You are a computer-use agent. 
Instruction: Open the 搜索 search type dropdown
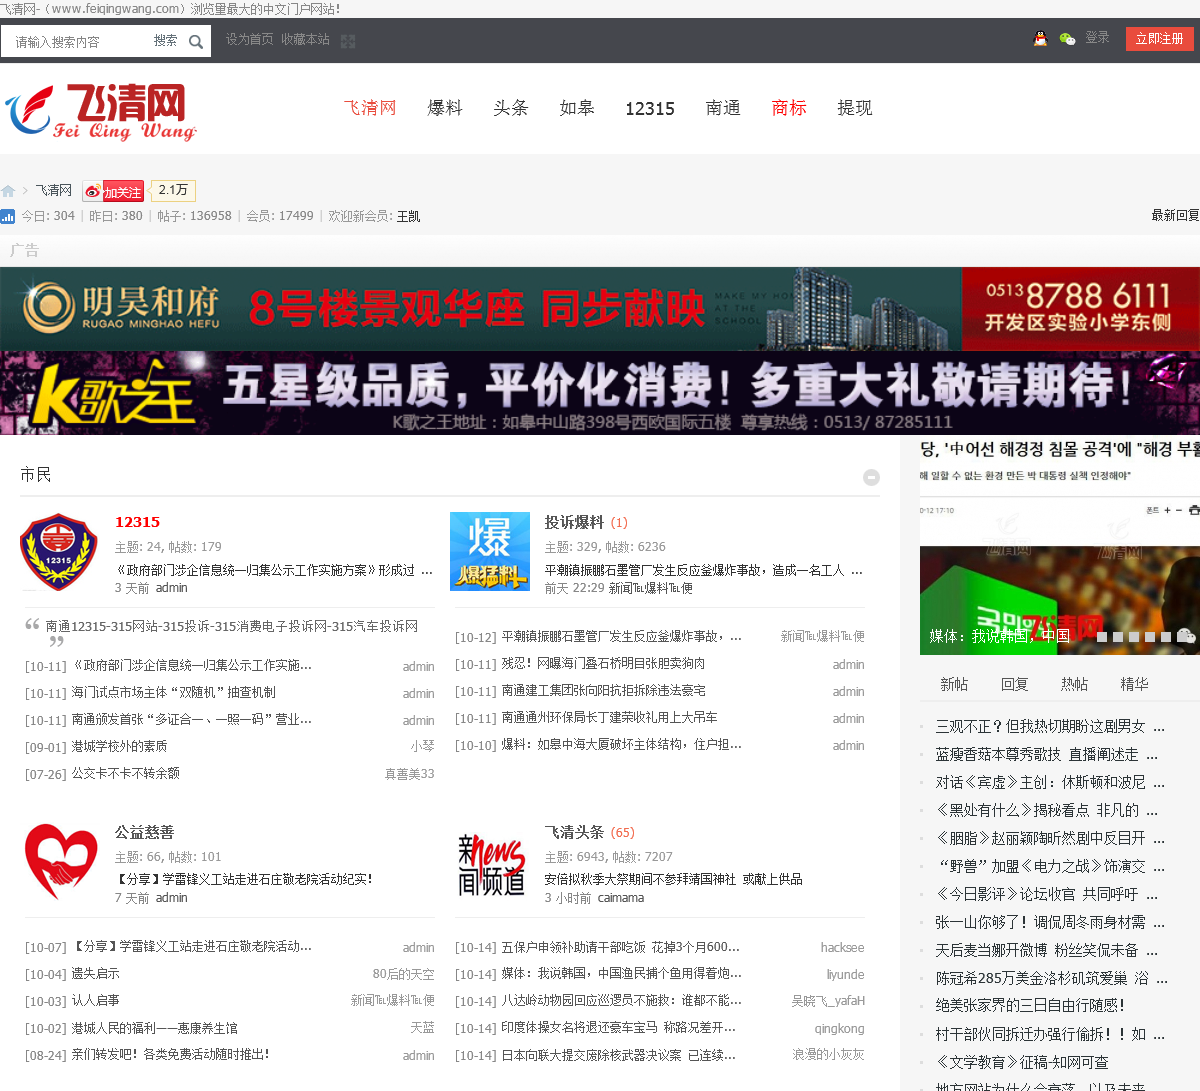[165, 41]
